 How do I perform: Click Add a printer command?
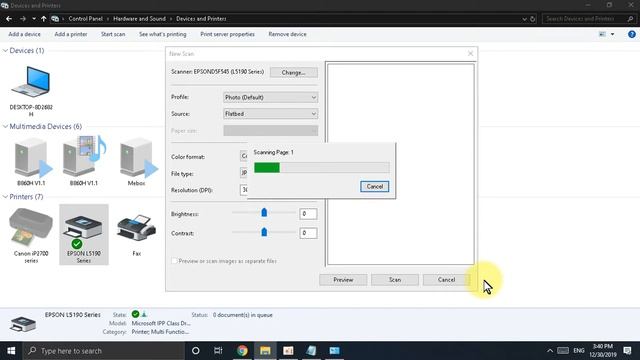(x=71, y=34)
